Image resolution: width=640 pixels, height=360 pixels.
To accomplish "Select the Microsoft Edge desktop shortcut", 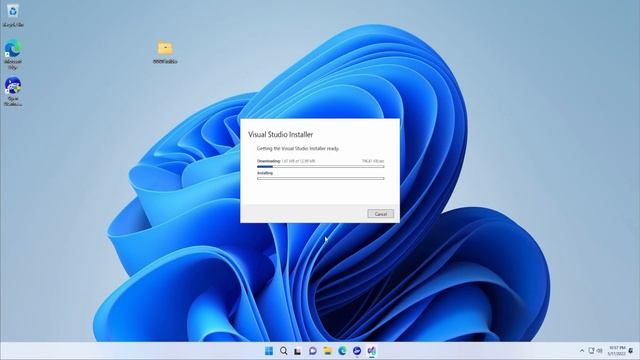I will click(x=13, y=54).
